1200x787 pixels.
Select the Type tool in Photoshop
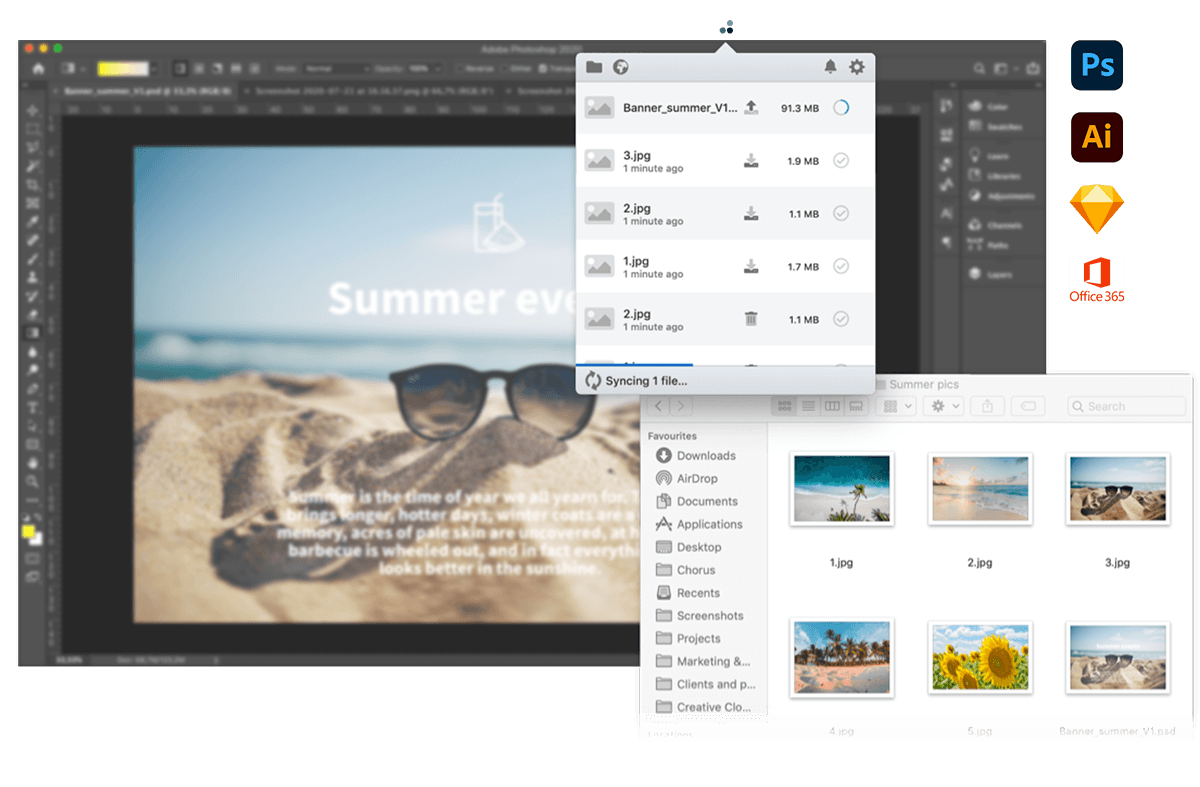pos(33,407)
